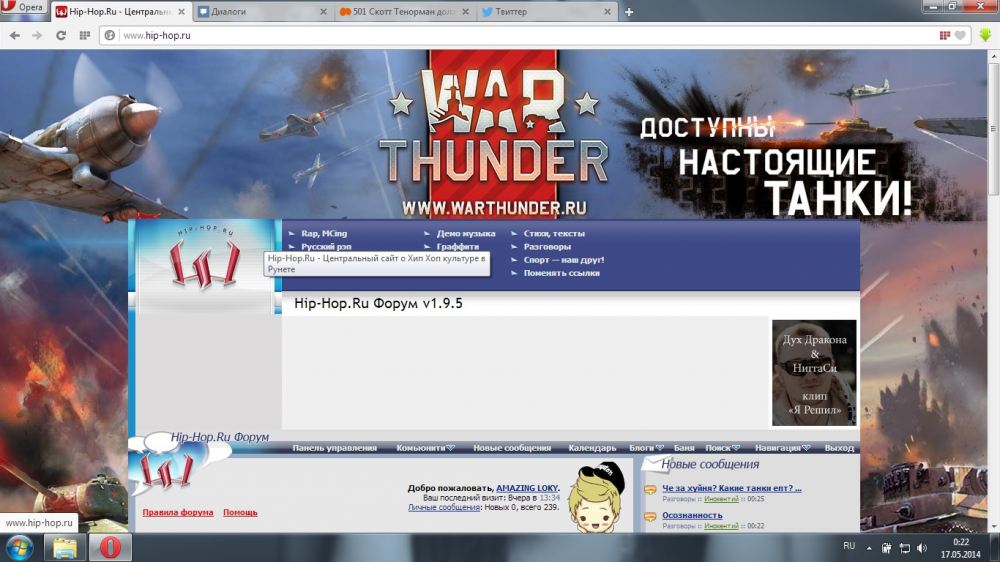Open the Правила форума link
This screenshot has width=1000, height=562.
(178, 512)
